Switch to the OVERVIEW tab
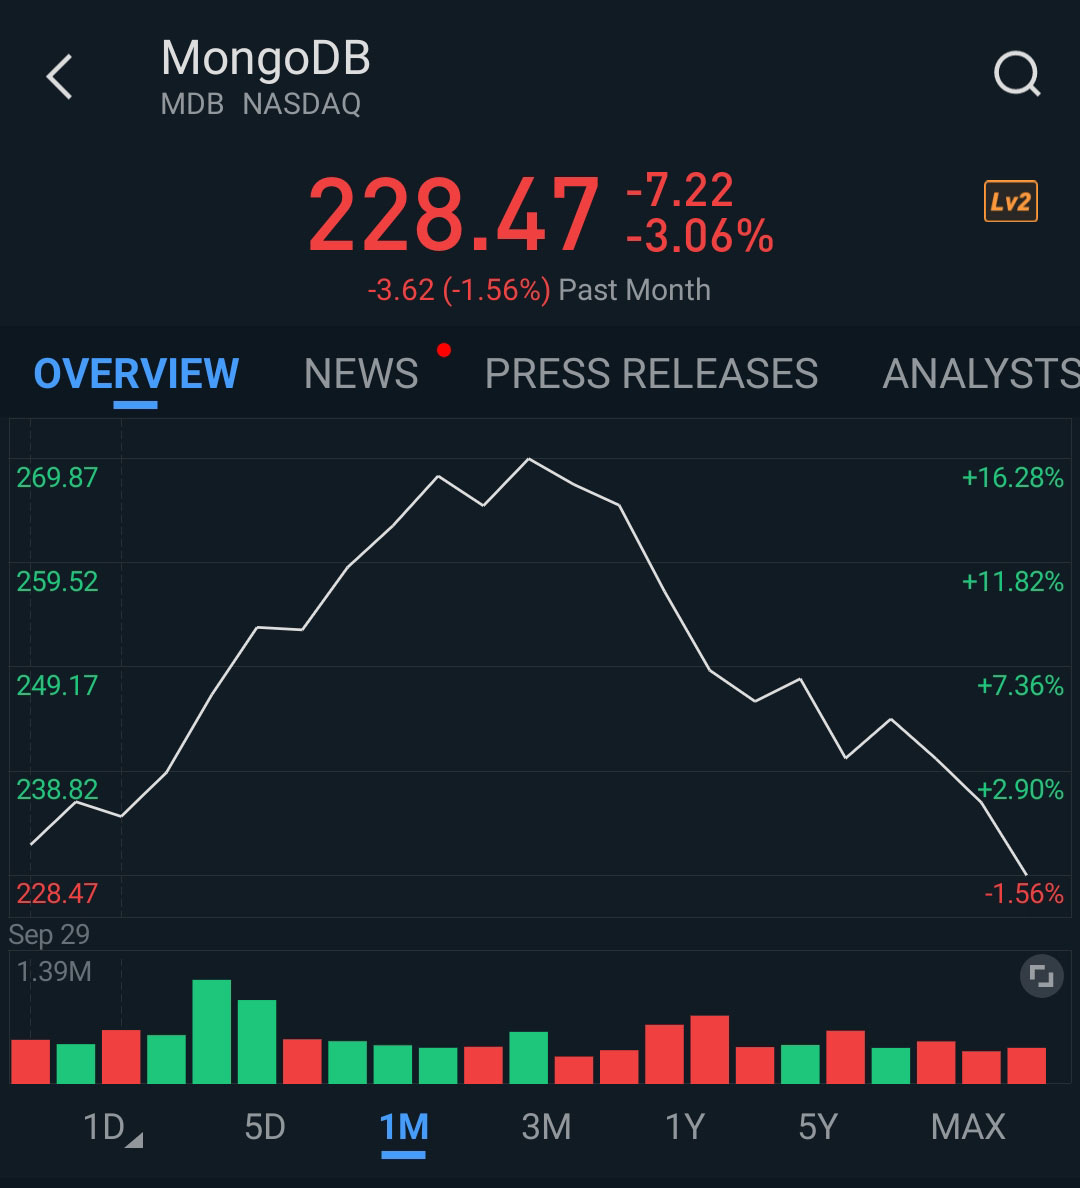 pyautogui.click(x=136, y=374)
